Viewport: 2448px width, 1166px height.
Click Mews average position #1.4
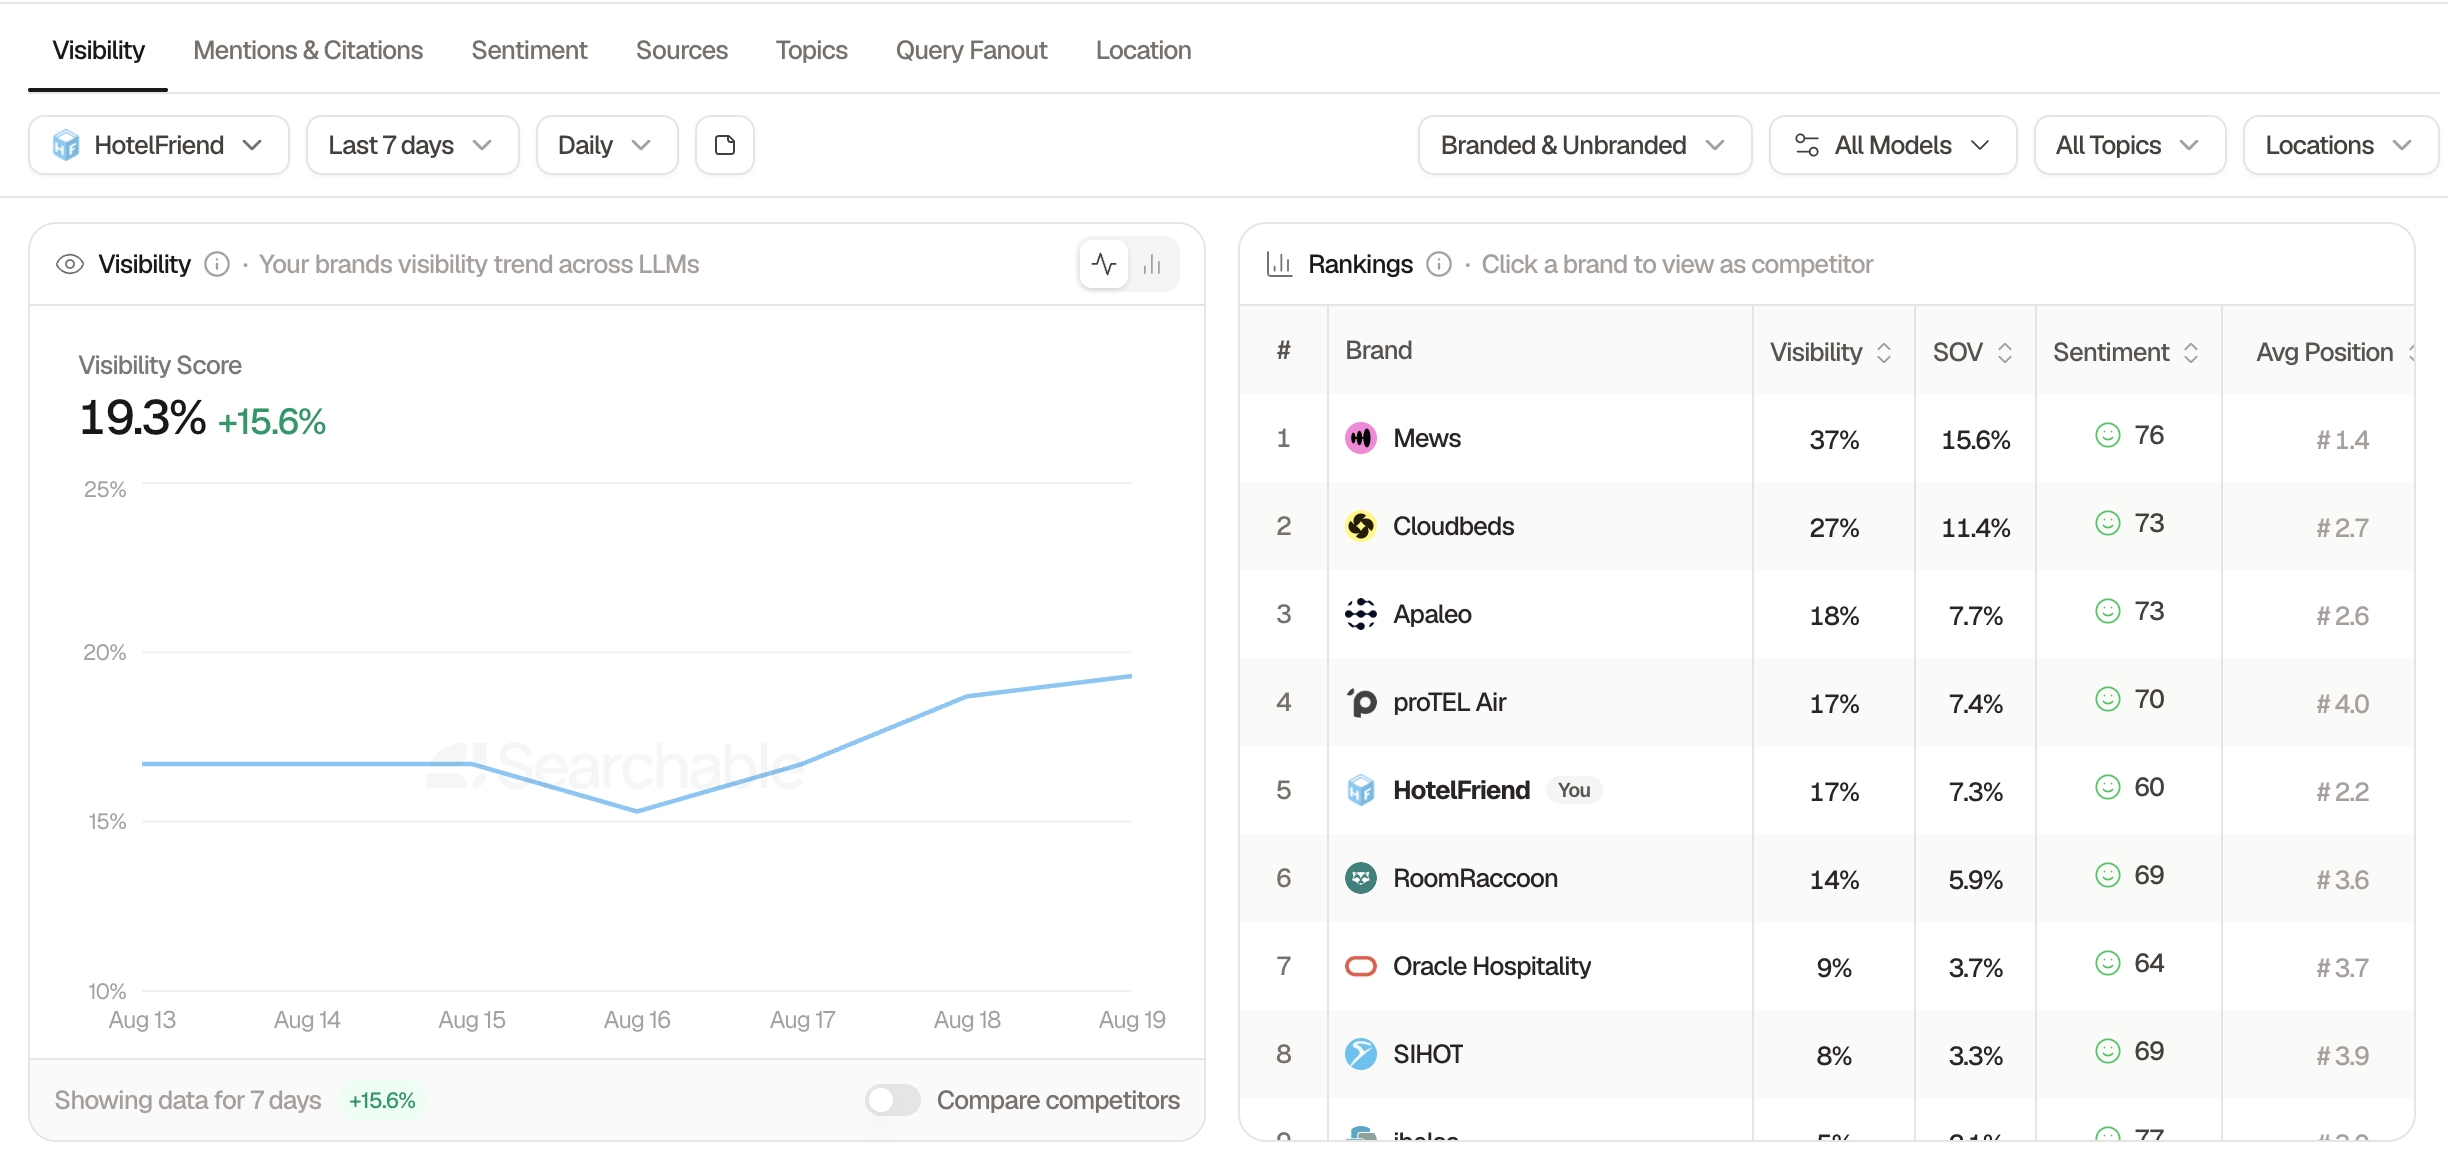click(2342, 440)
